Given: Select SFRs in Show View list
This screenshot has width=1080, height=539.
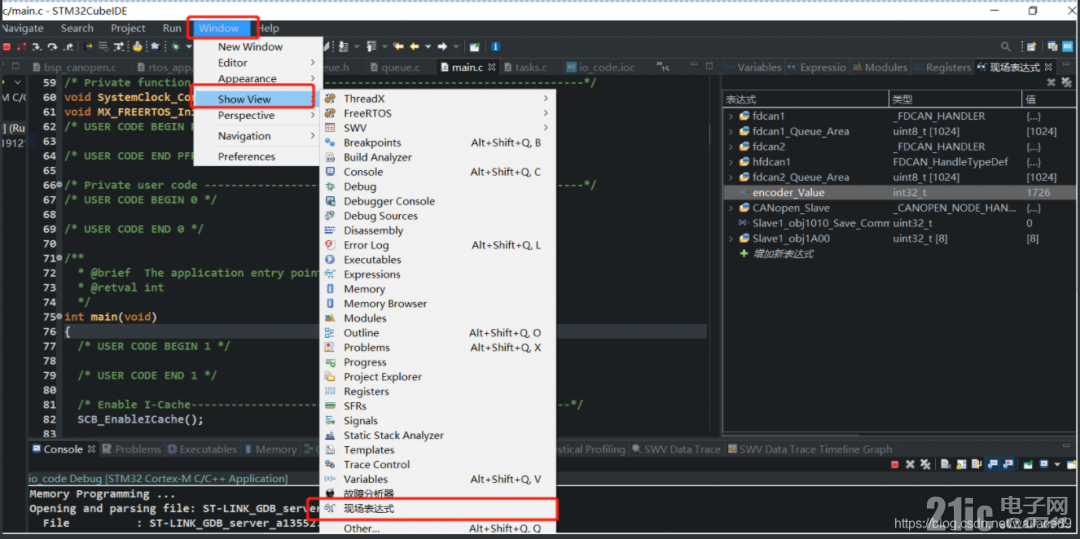Looking at the screenshot, I should [437, 406].
